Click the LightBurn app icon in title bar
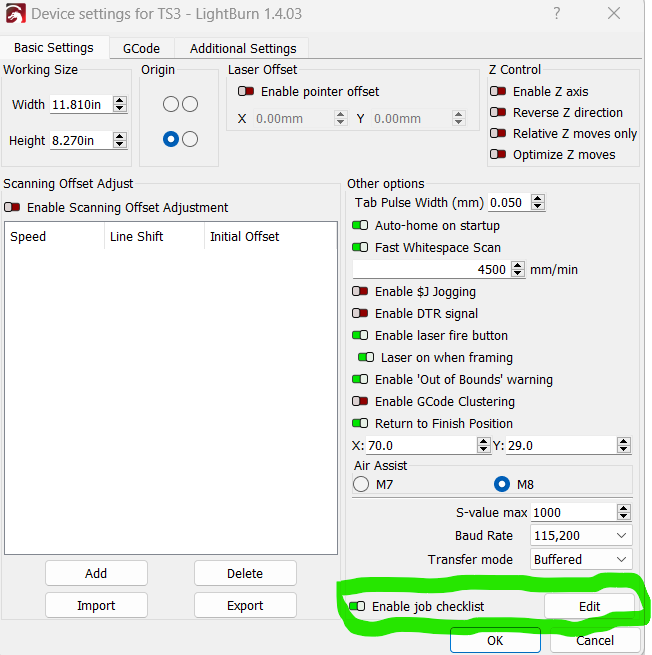This screenshot has height=655, width=652. click(16, 13)
